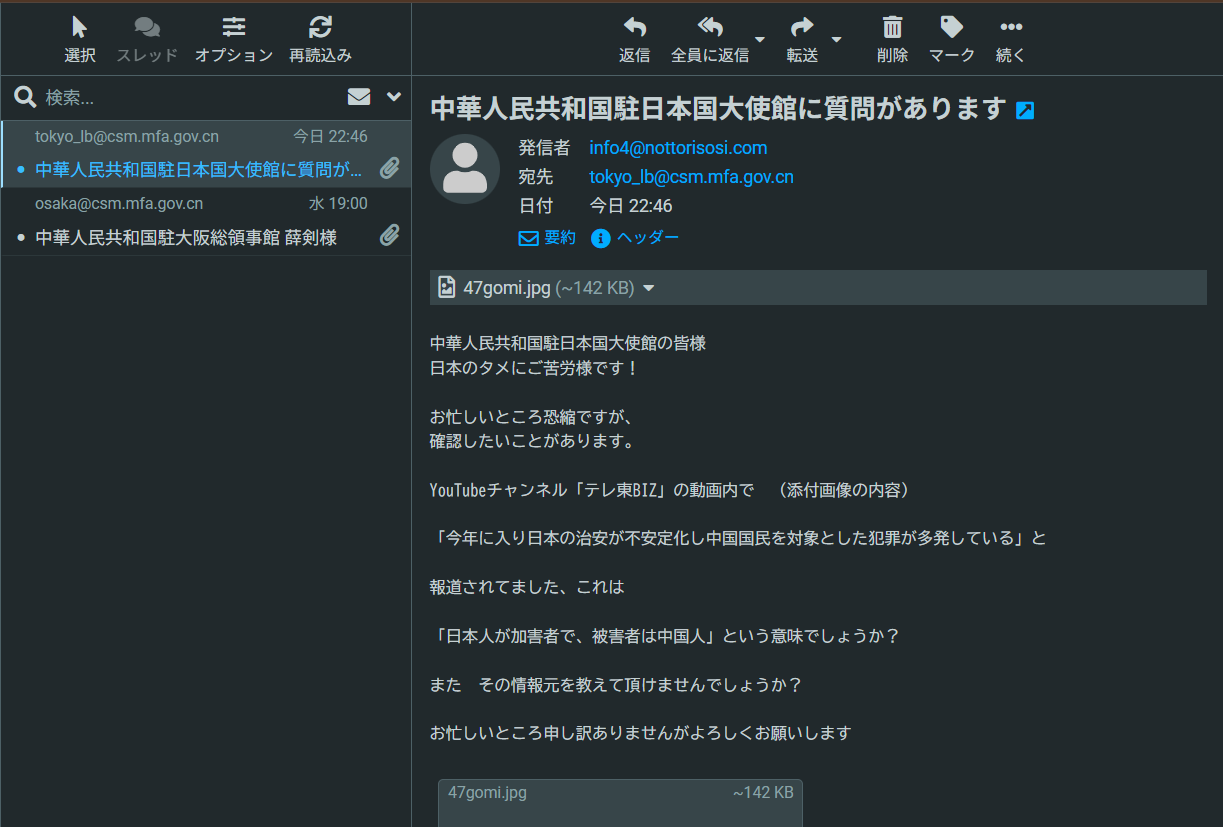The width and height of the screenshot is (1223, 827).
Task: Expand the Forward dropdown arrow
Action: (837, 40)
